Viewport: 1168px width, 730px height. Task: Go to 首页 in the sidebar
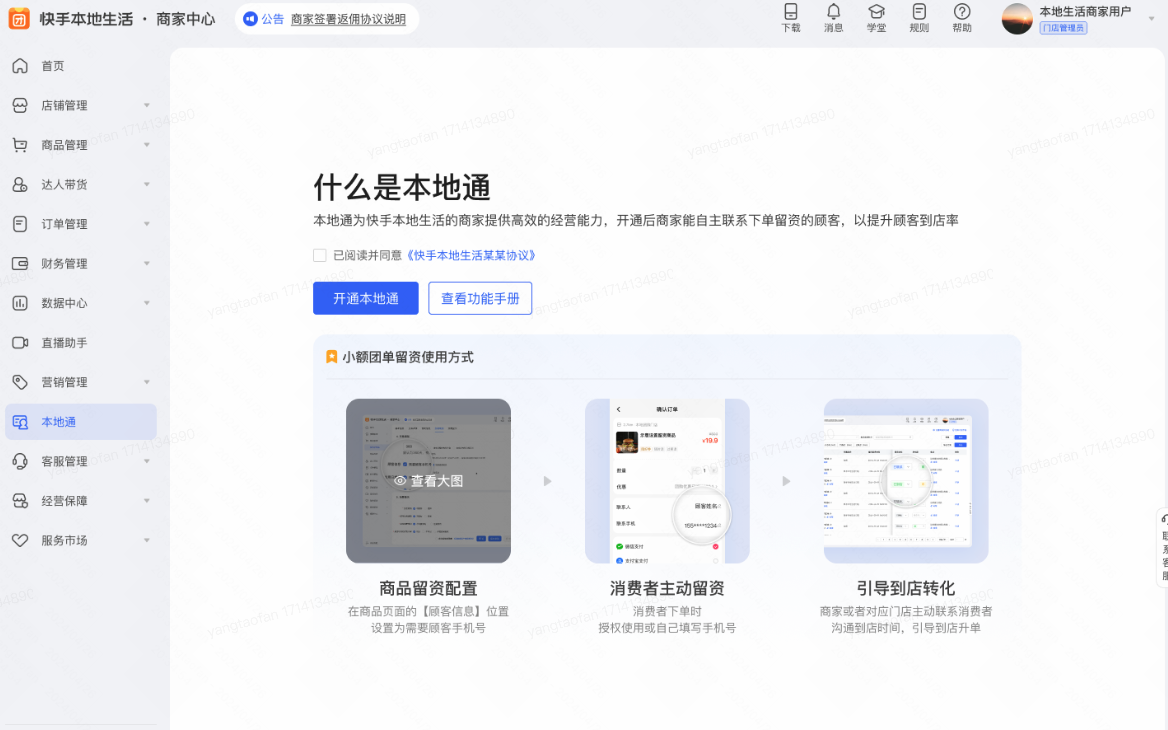point(66,65)
